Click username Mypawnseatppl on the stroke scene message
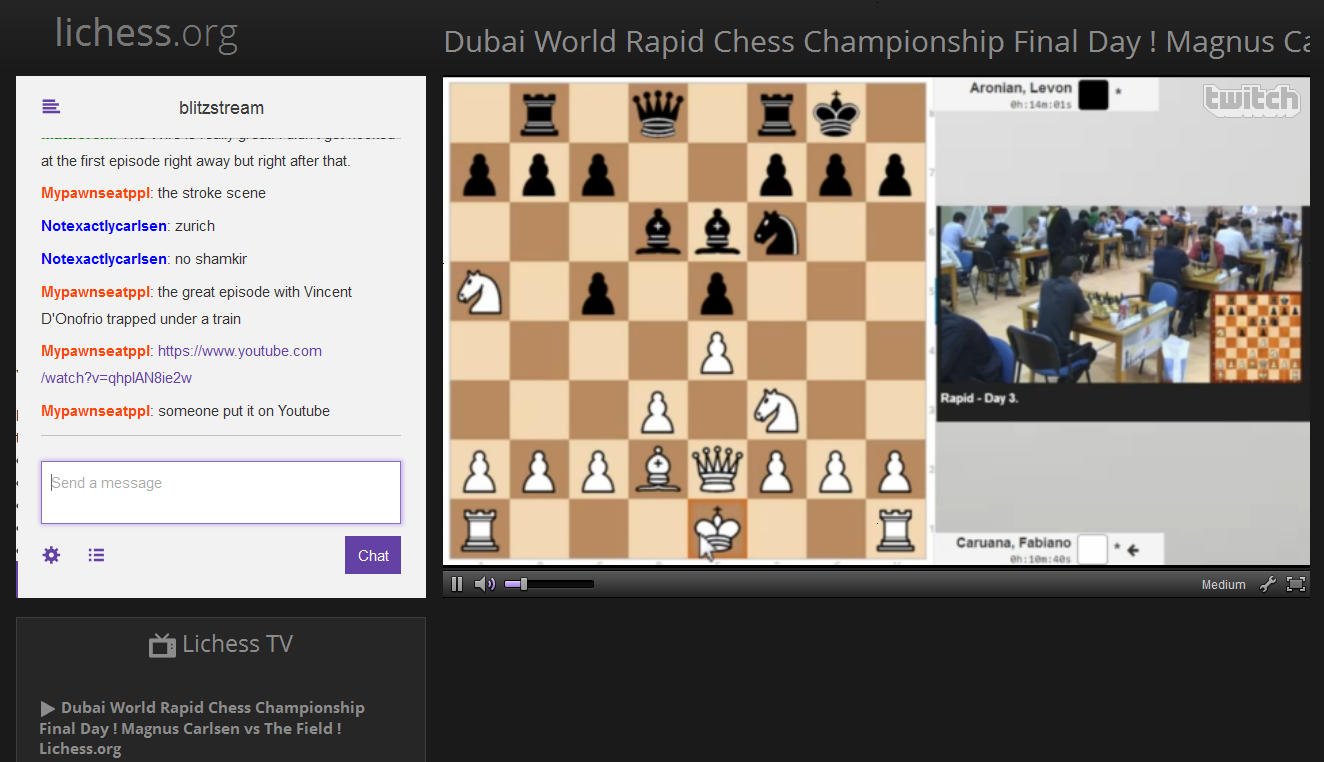Screen dimensions: 1324x762 (x=95, y=193)
